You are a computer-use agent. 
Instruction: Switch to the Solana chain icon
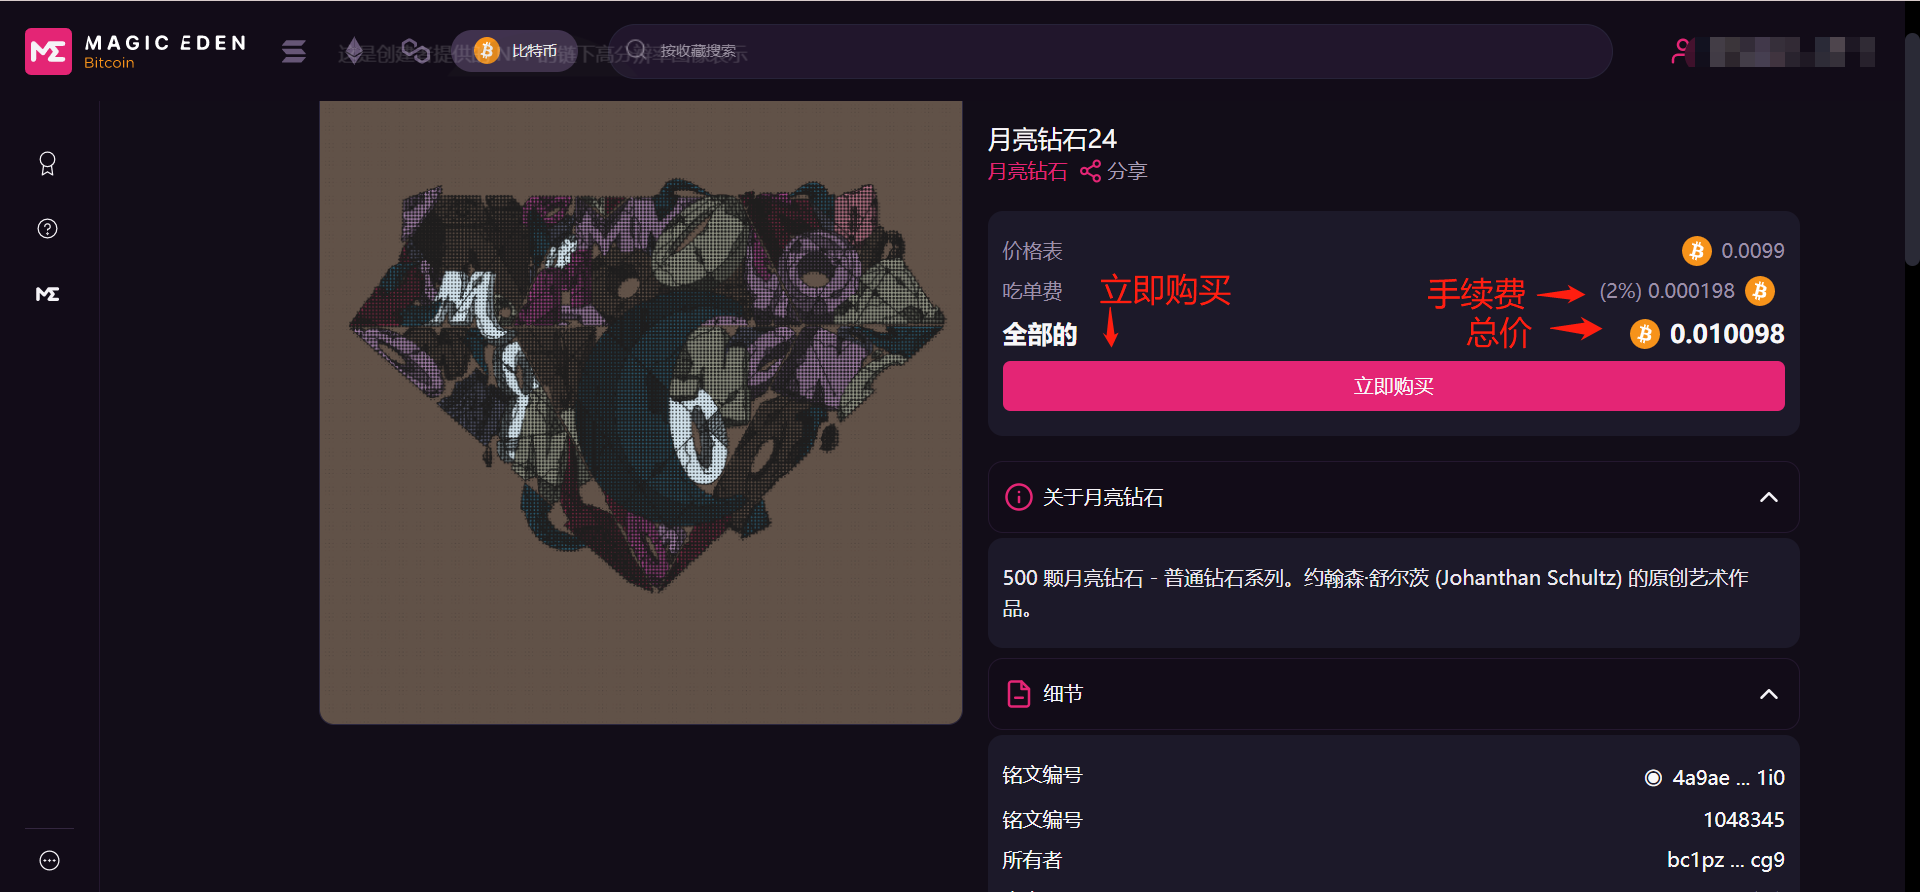[294, 51]
